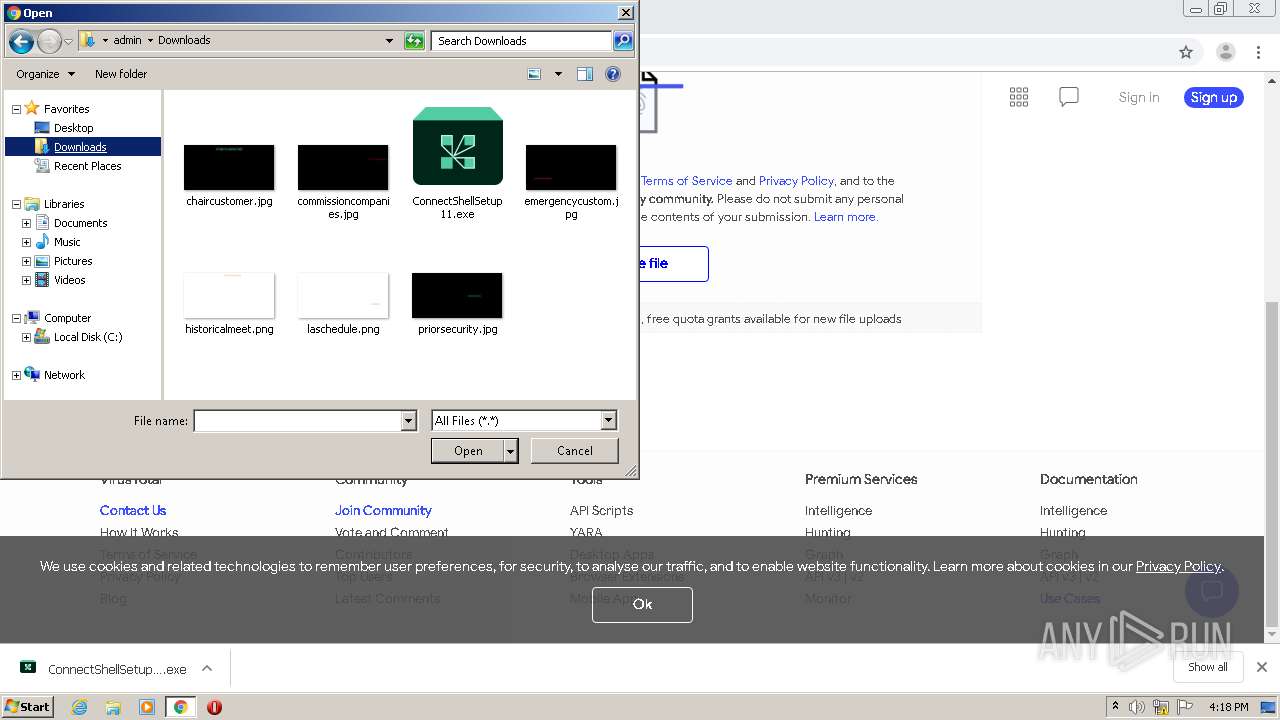This screenshot has height=720, width=1280.
Task: Expand the Music library
Action: (26, 242)
